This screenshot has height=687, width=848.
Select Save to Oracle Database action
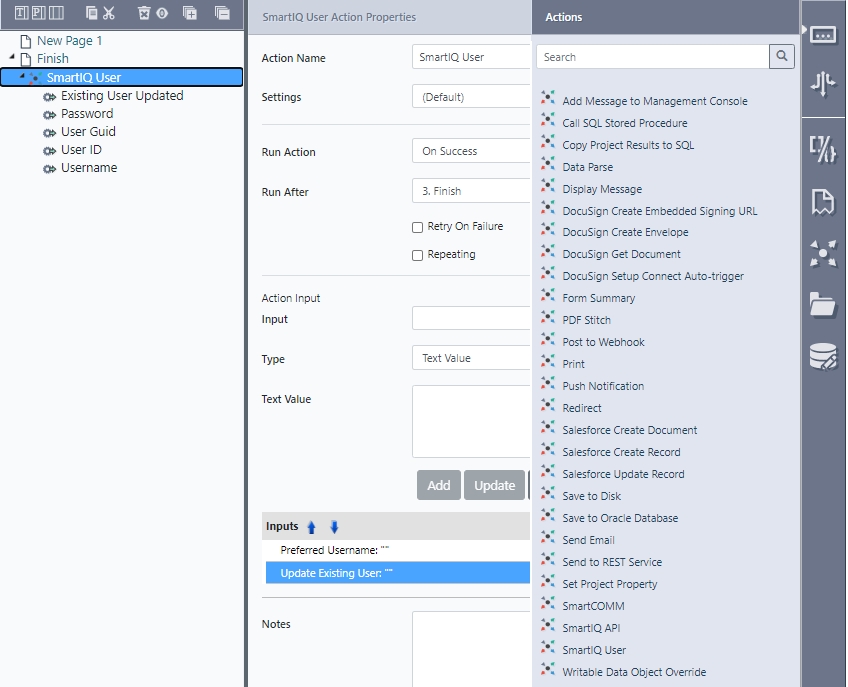[x=620, y=518]
